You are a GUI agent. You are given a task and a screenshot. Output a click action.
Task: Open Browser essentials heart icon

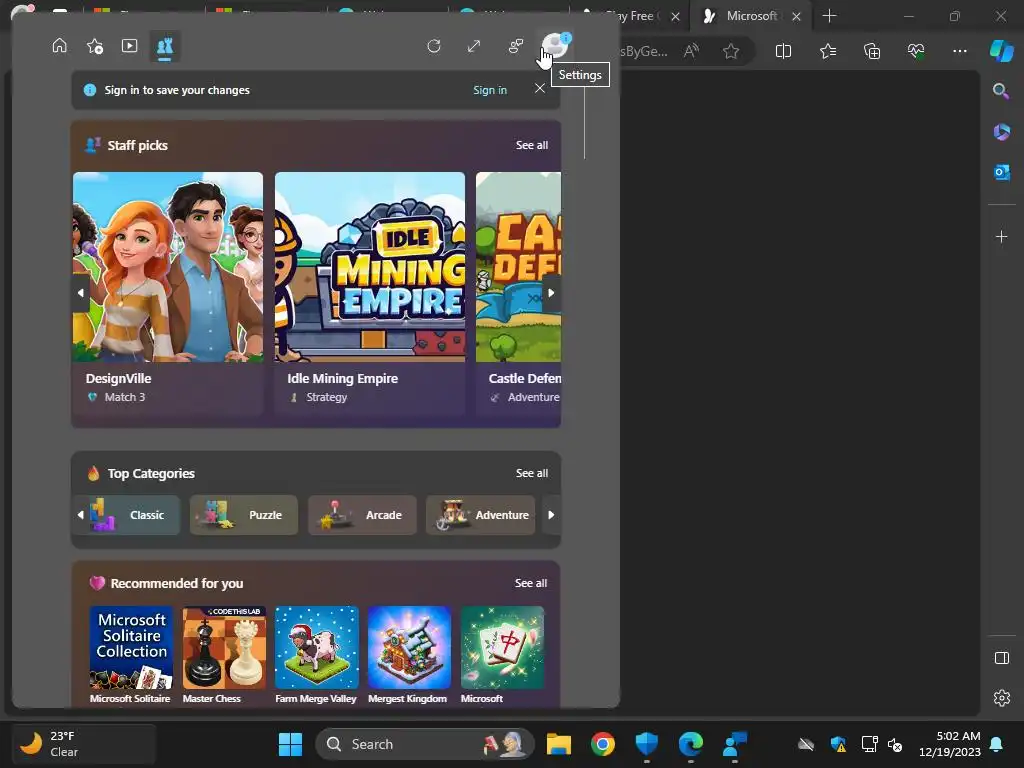tap(916, 51)
